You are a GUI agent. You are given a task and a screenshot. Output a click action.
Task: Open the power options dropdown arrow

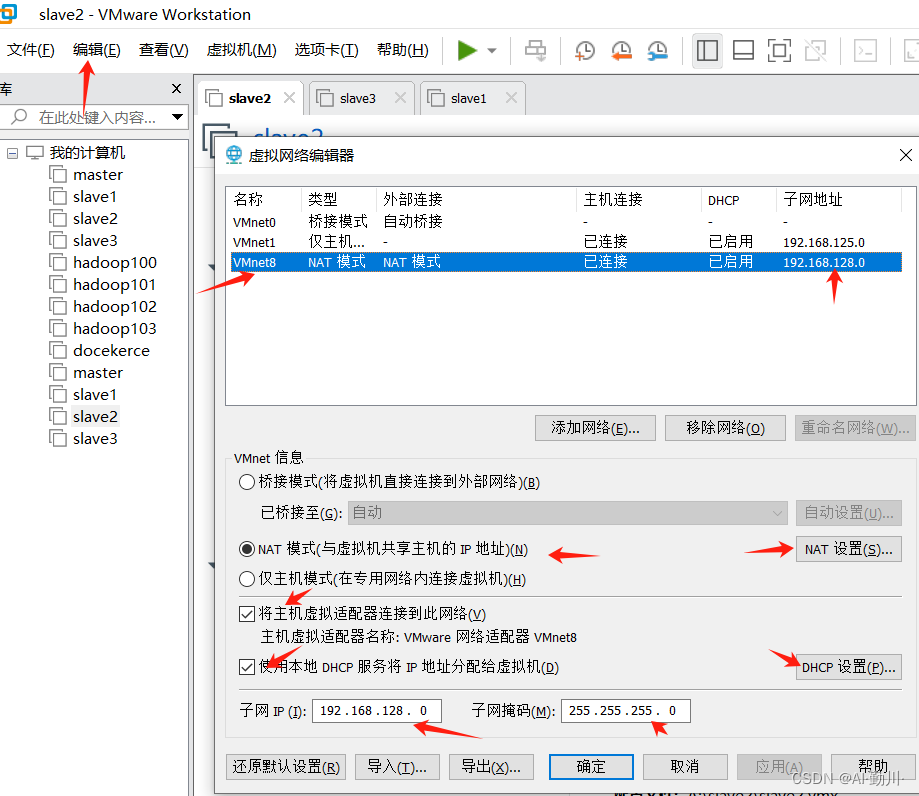[492, 51]
